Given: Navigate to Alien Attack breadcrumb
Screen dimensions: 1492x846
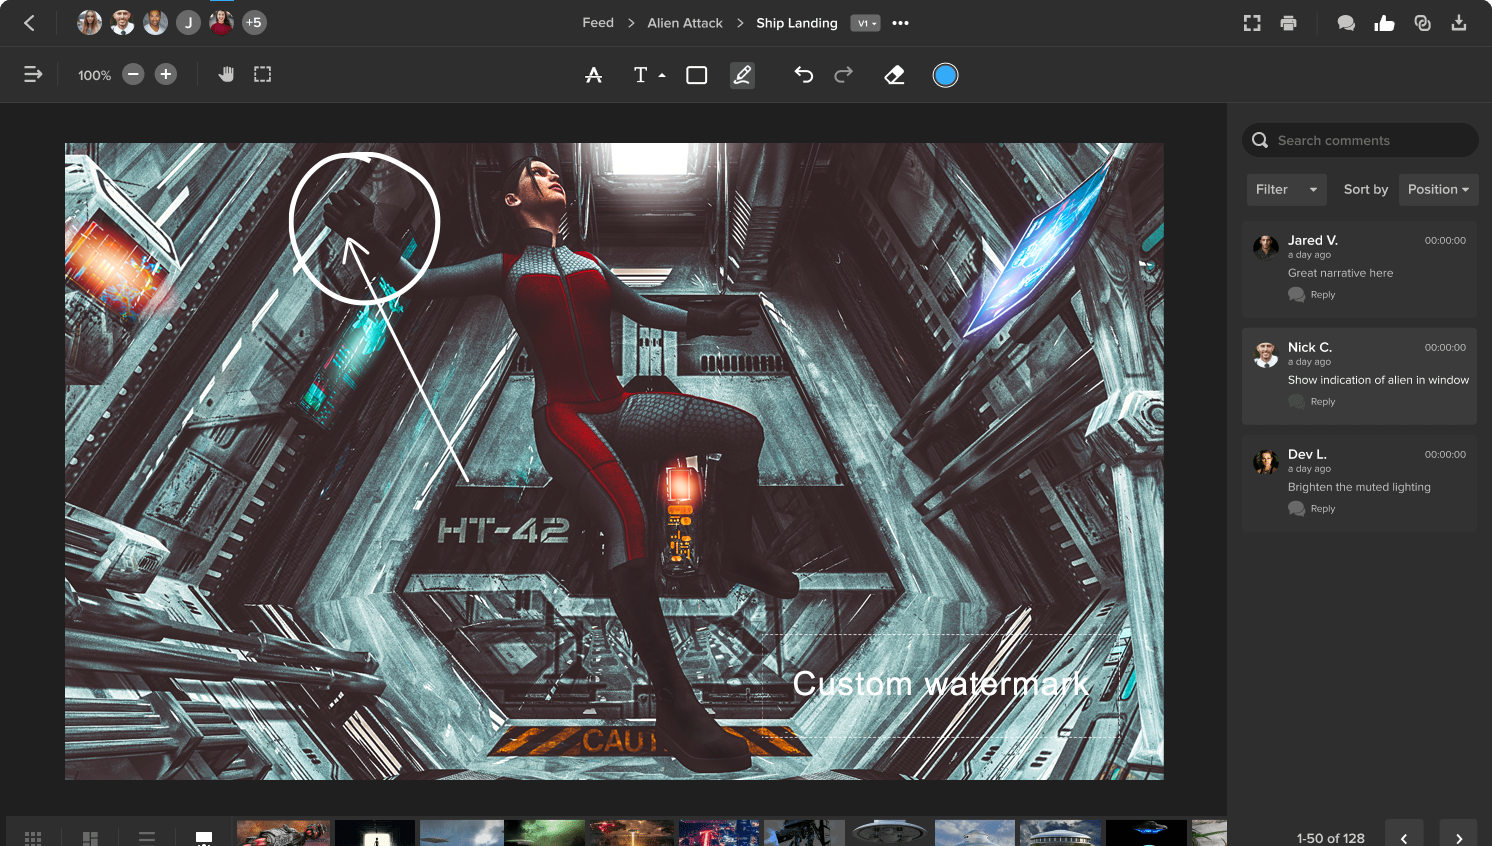Looking at the screenshot, I should pyautogui.click(x=685, y=23).
